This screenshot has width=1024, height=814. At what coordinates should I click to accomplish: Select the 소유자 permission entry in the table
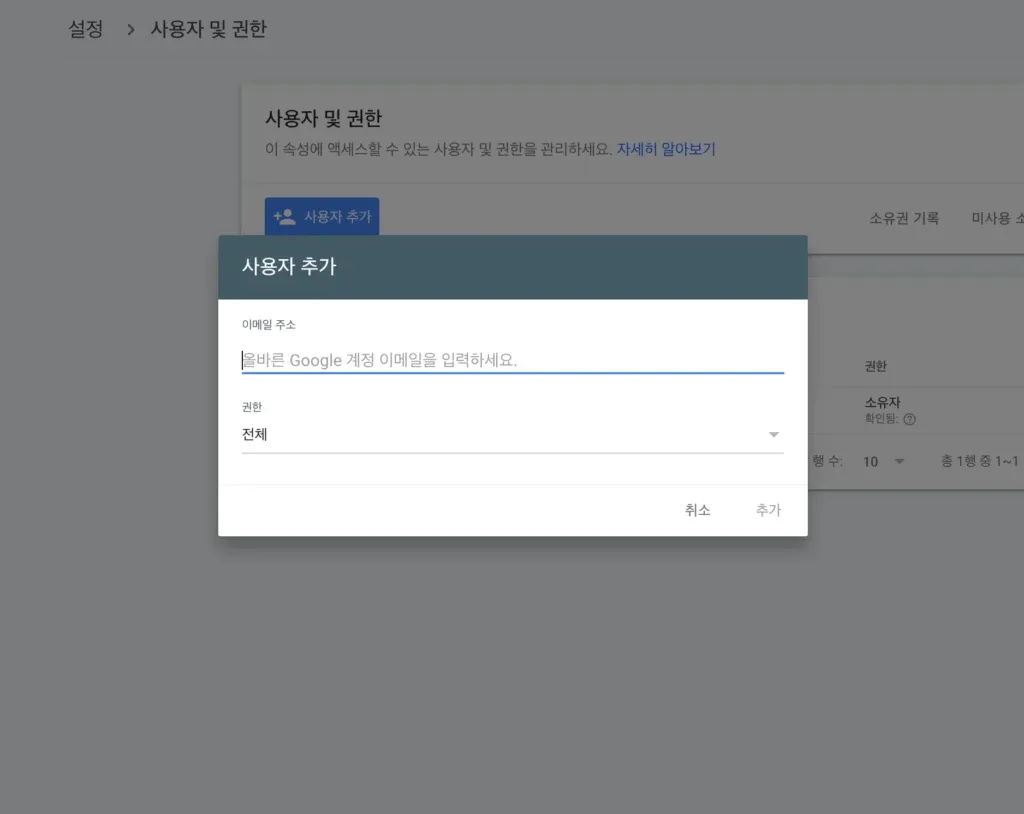pos(880,403)
